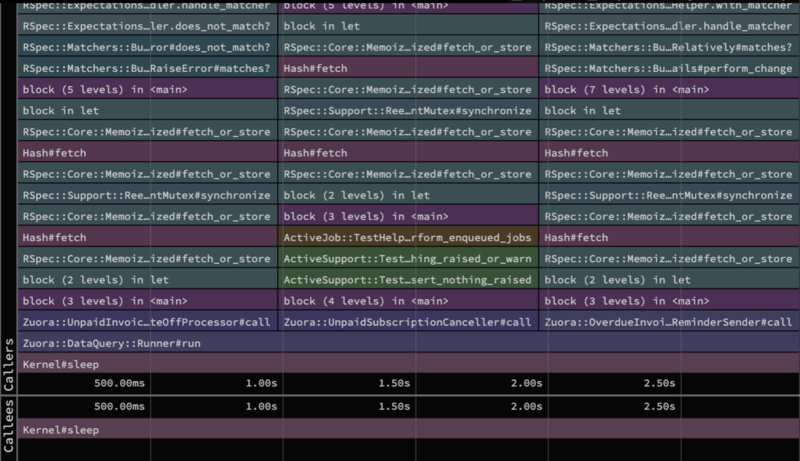Click RSpec::Matchers::Bu…ails#perform_change frame
Image resolution: width=800 pixels, height=461 pixels.
click(x=669, y=68)
